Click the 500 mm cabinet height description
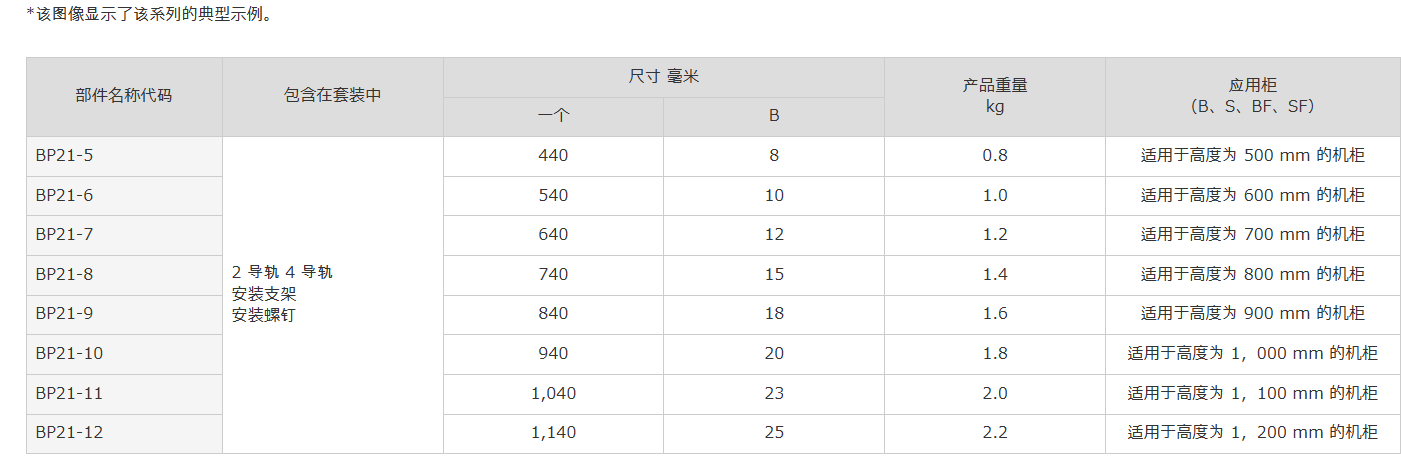 1253,156
